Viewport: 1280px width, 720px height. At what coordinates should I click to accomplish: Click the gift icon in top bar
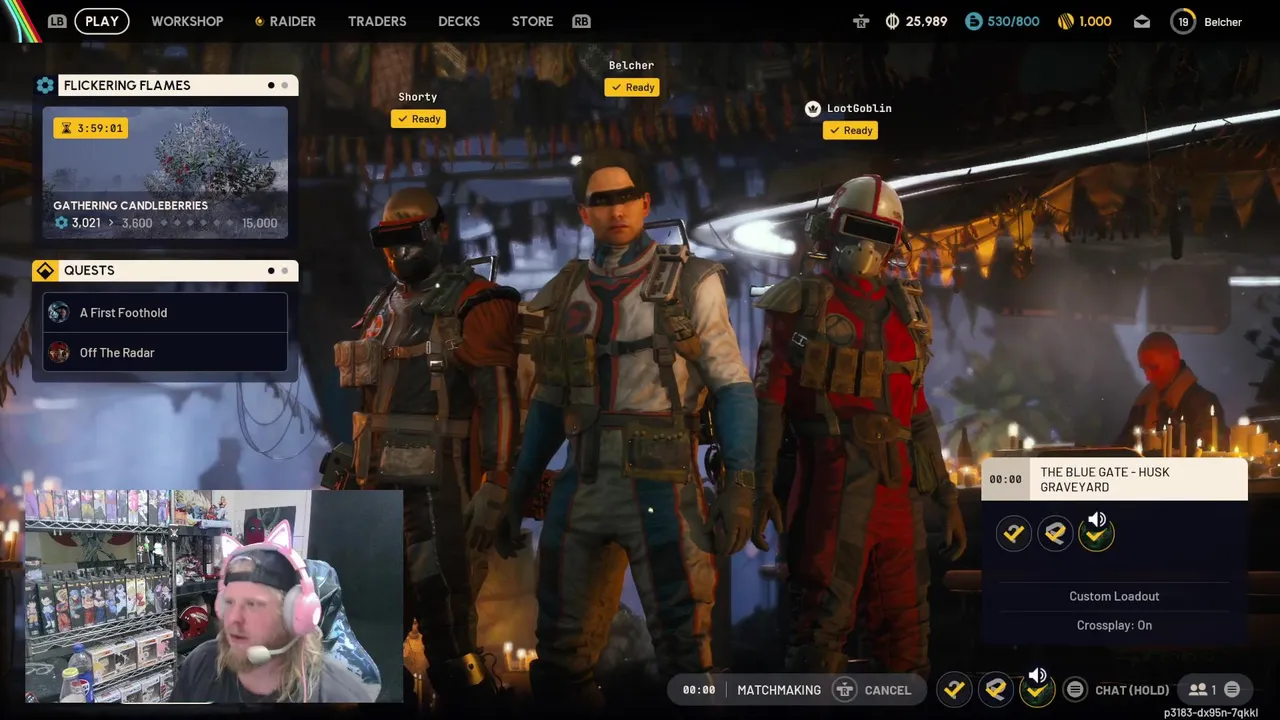point(861,21)
